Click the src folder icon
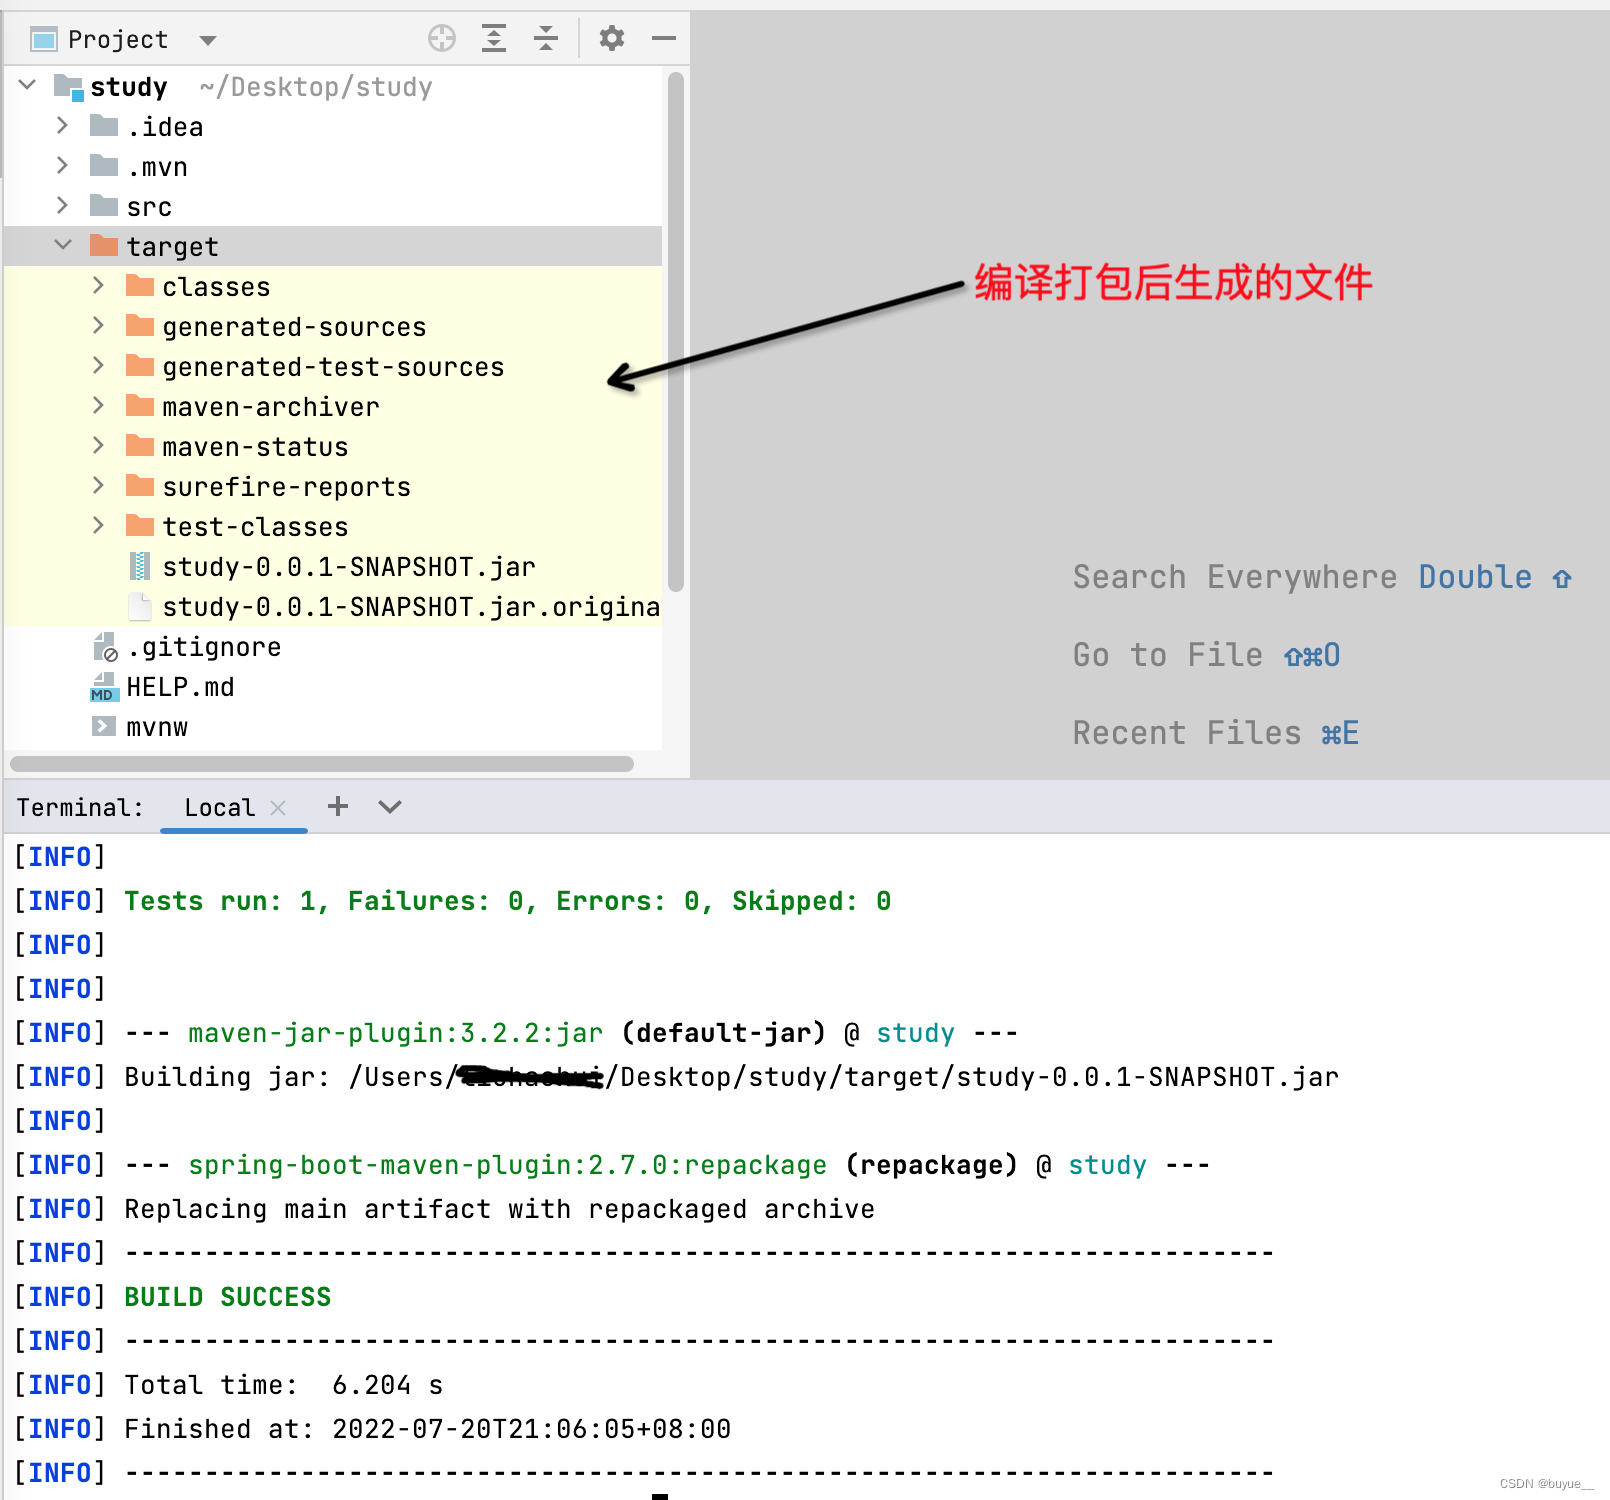This screenshot has height=1500, width=1610. click(104, 205)
